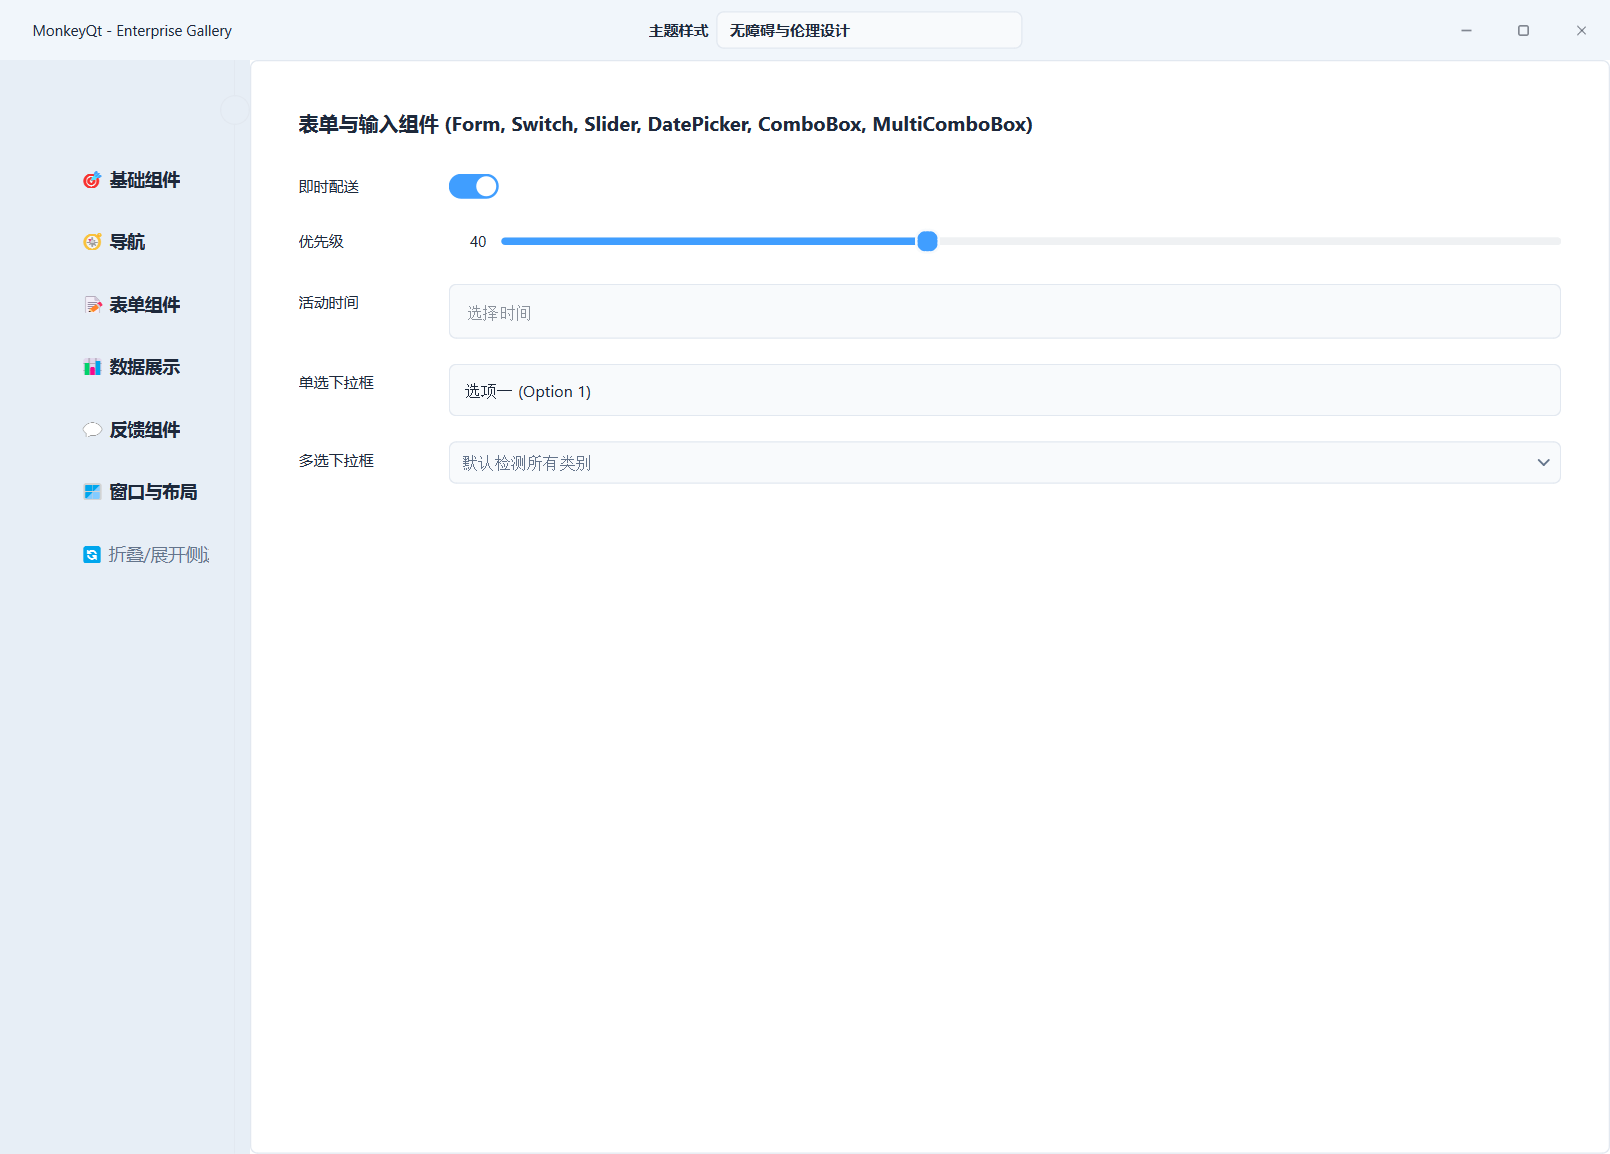The image size is (1610, 1154).
Task: Toggle the 即时配送 switch off
Action: click(x=474, y=186)
